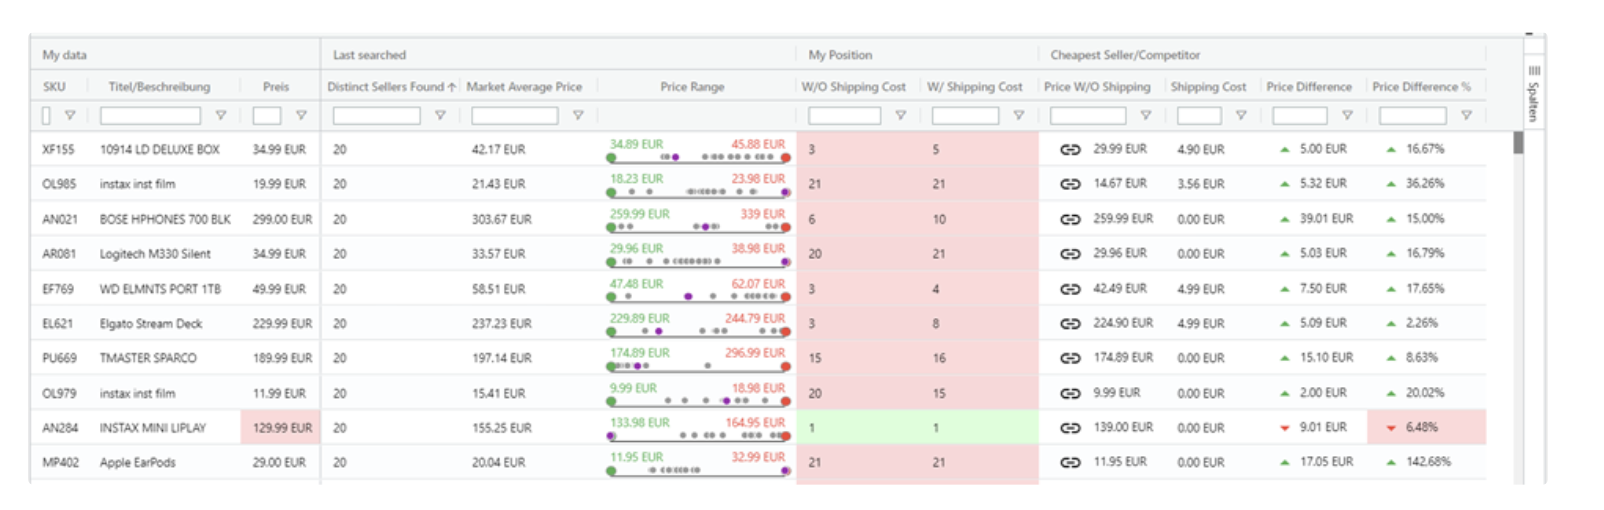The image size is (1604, 510).
Task: Focus Price W/O Shipping filter box
Action: tap(1088, 116)
